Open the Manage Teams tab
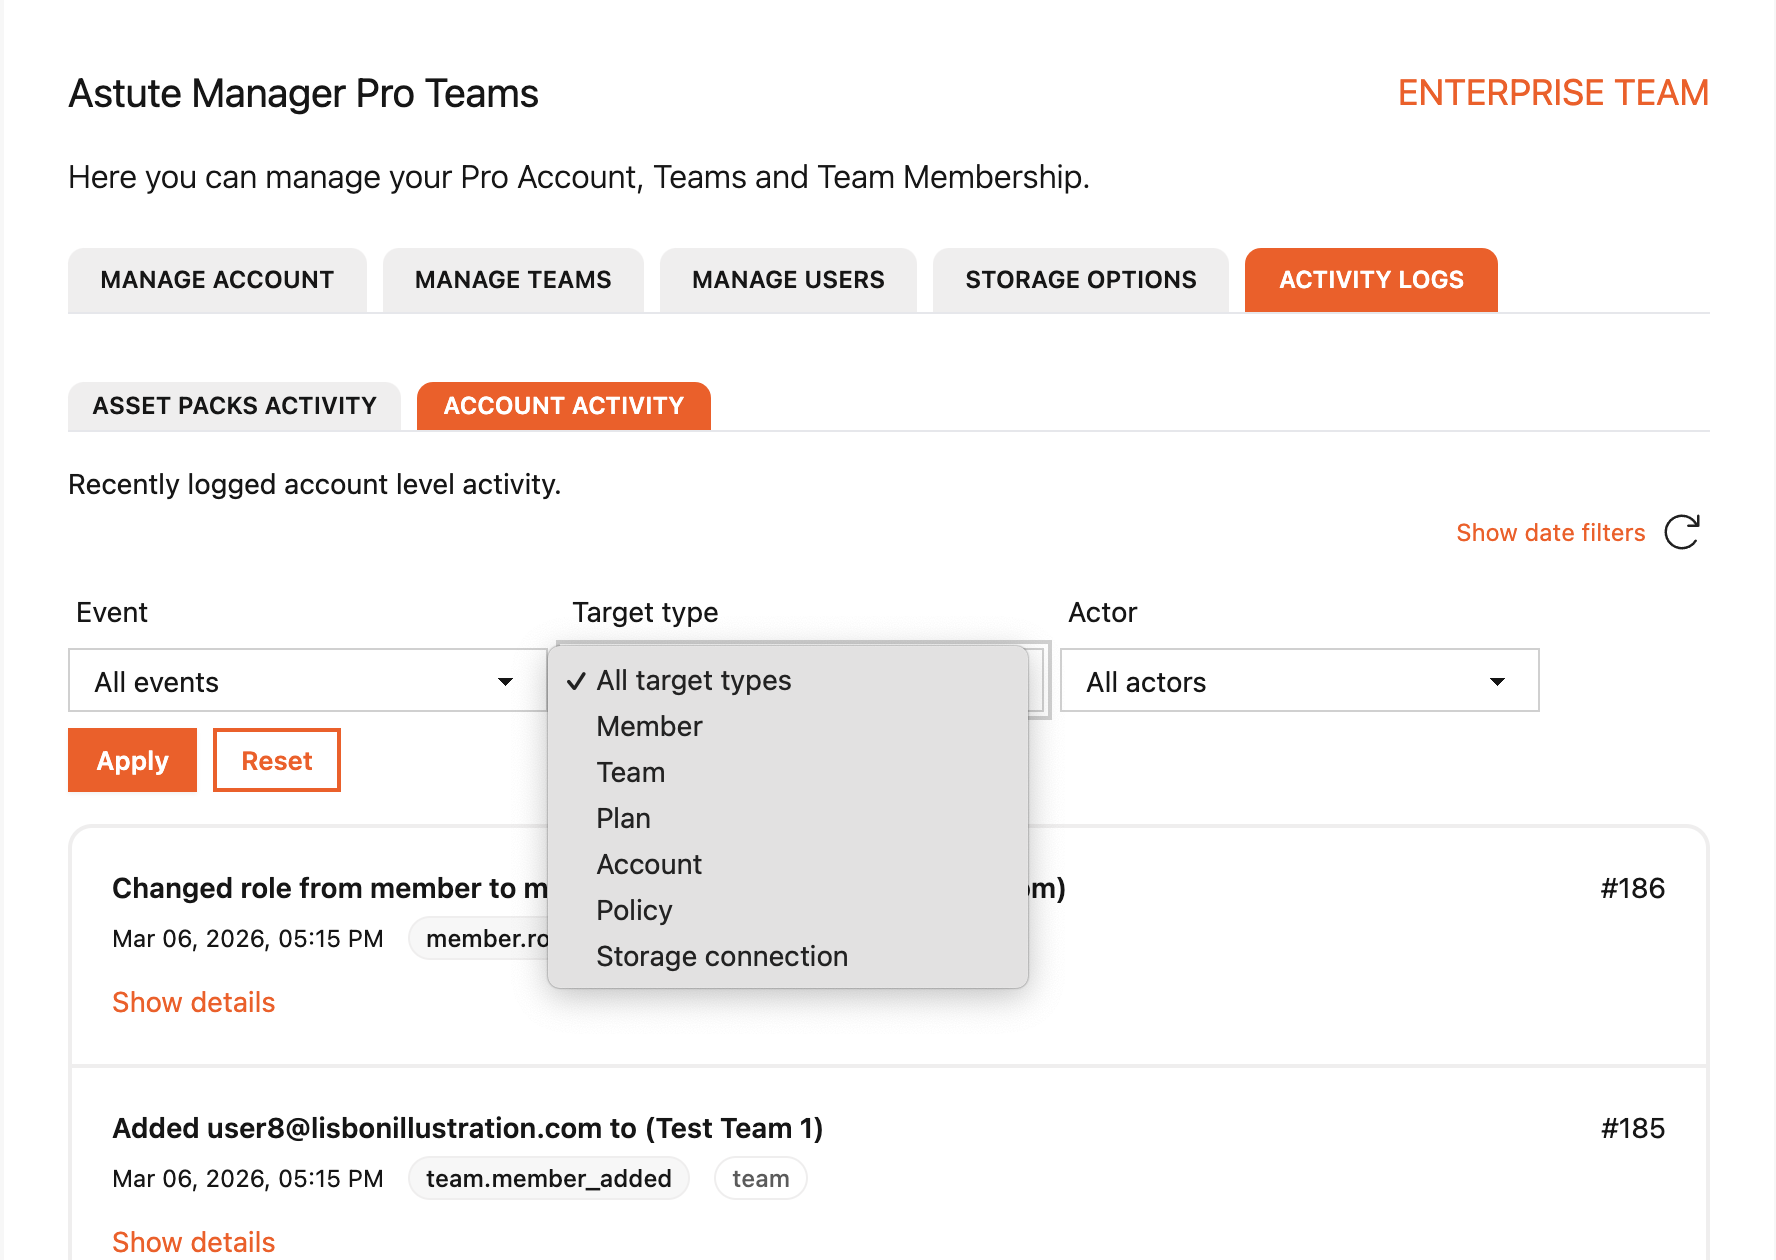 (513, 280)
